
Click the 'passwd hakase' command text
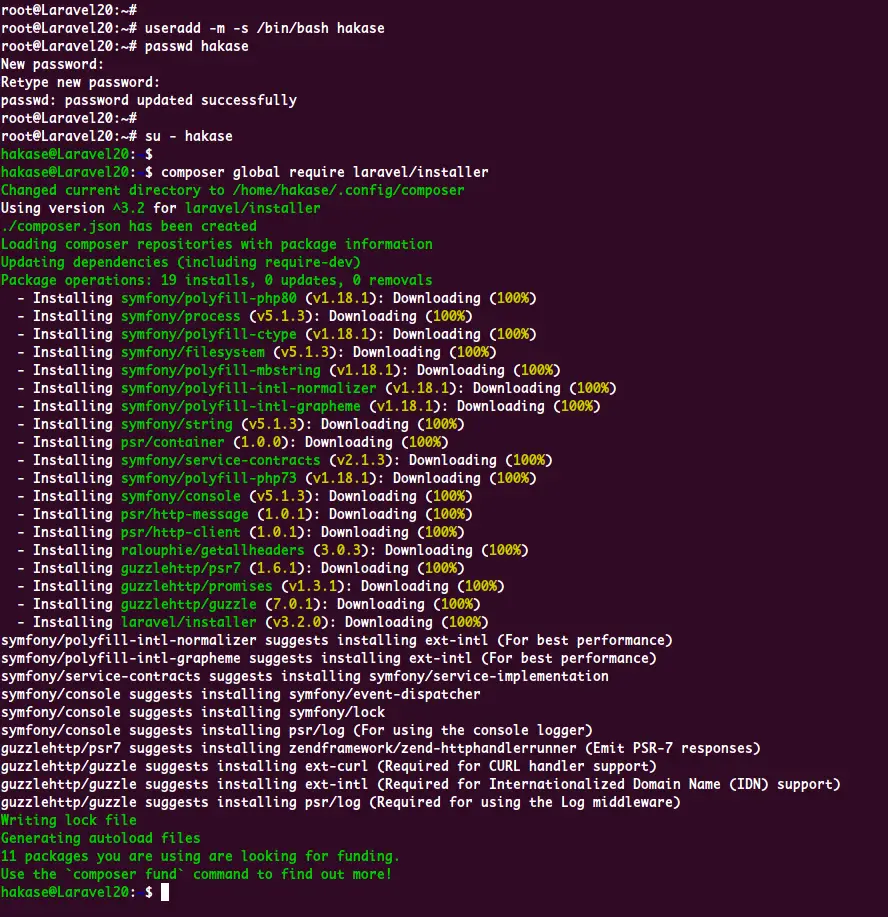click(197, 46)
